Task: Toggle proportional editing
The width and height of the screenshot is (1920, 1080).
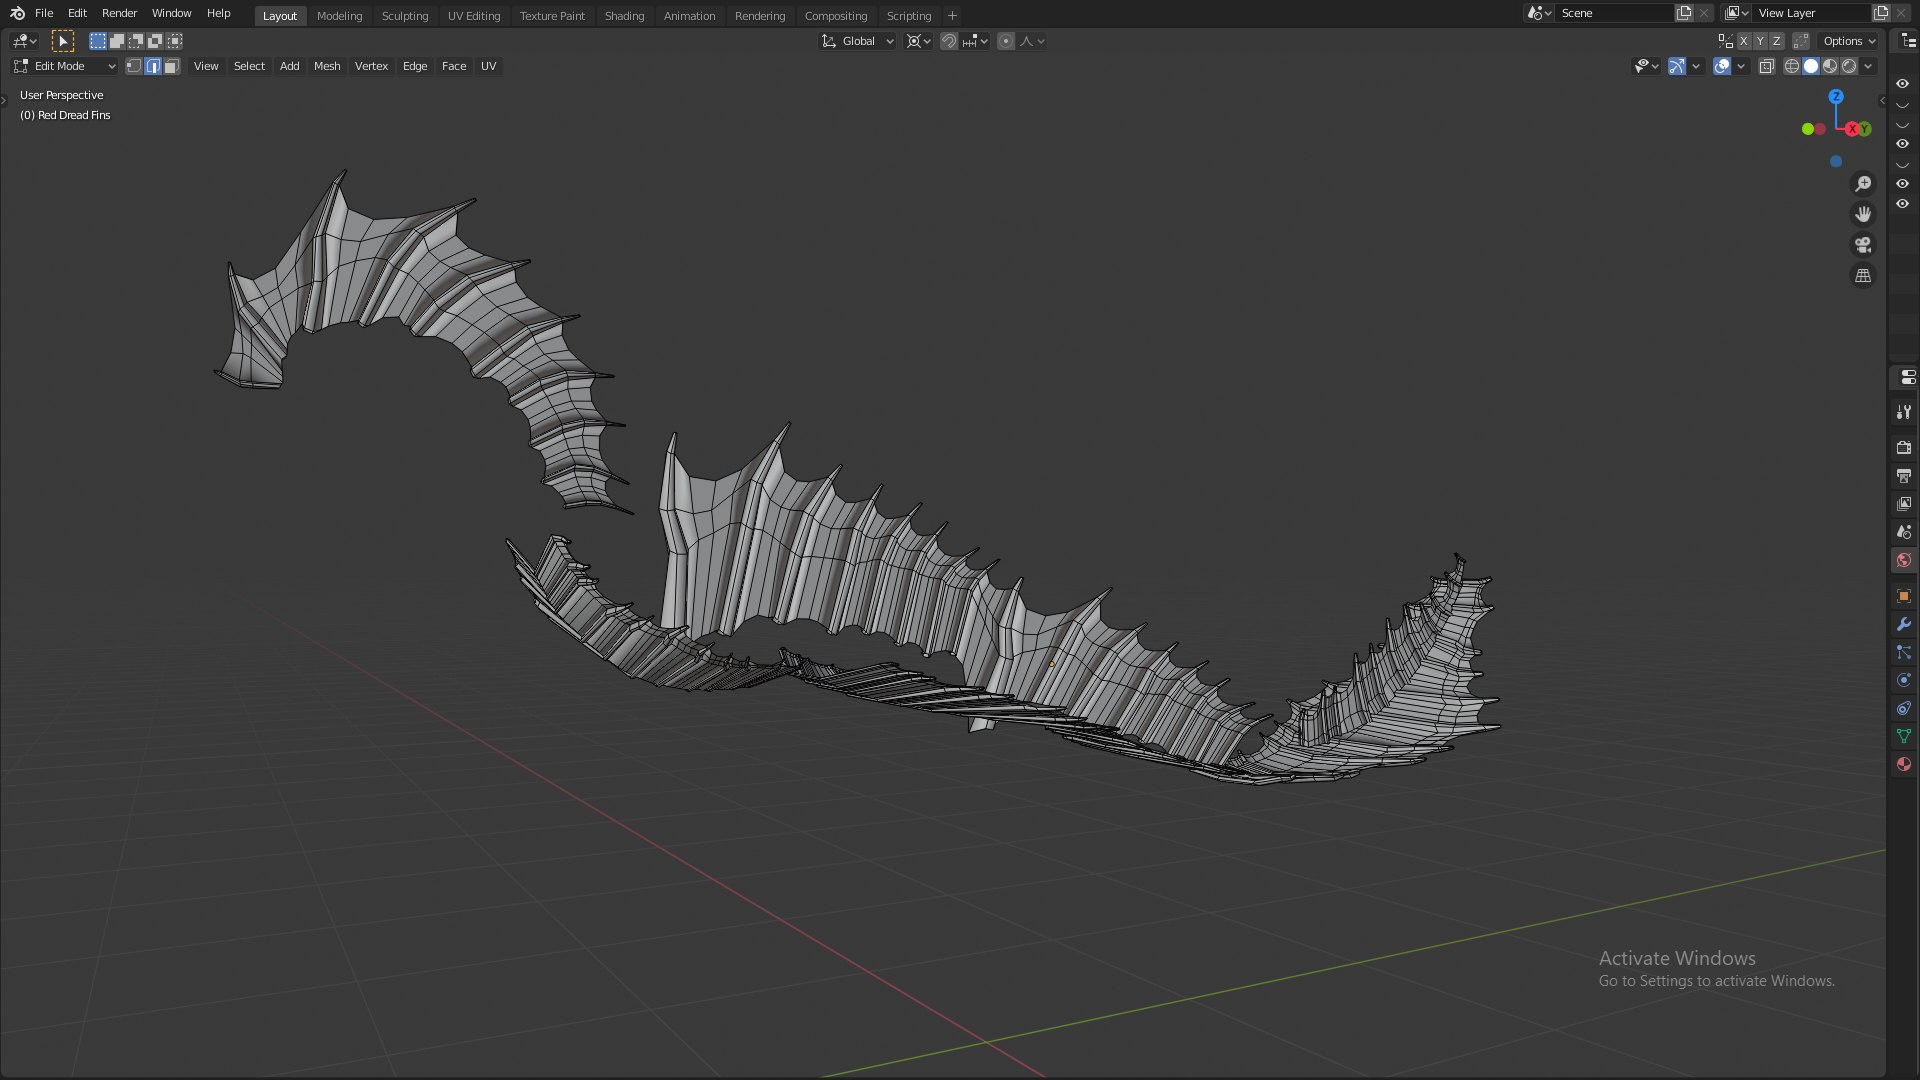Action: (1006, 41)
